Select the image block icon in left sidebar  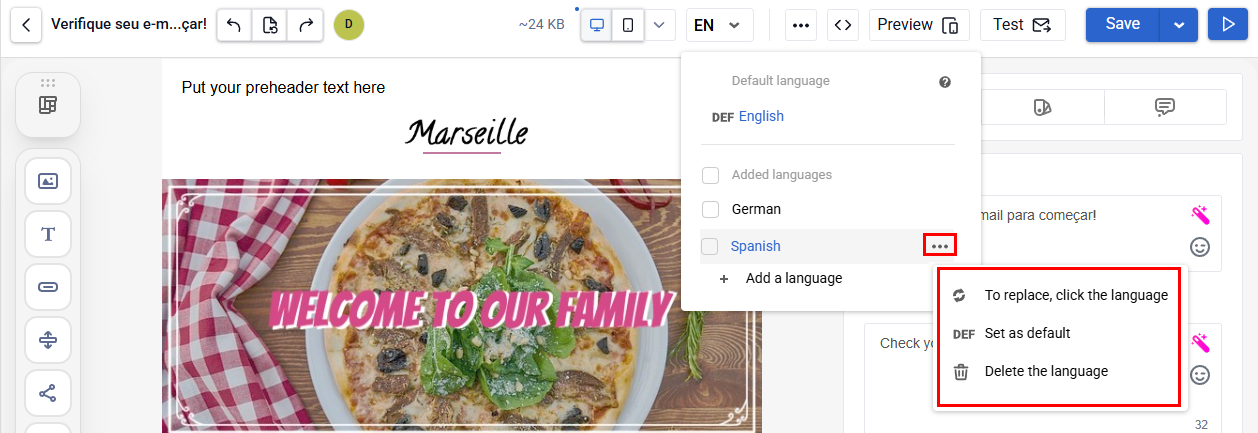(x=48, y=181)
